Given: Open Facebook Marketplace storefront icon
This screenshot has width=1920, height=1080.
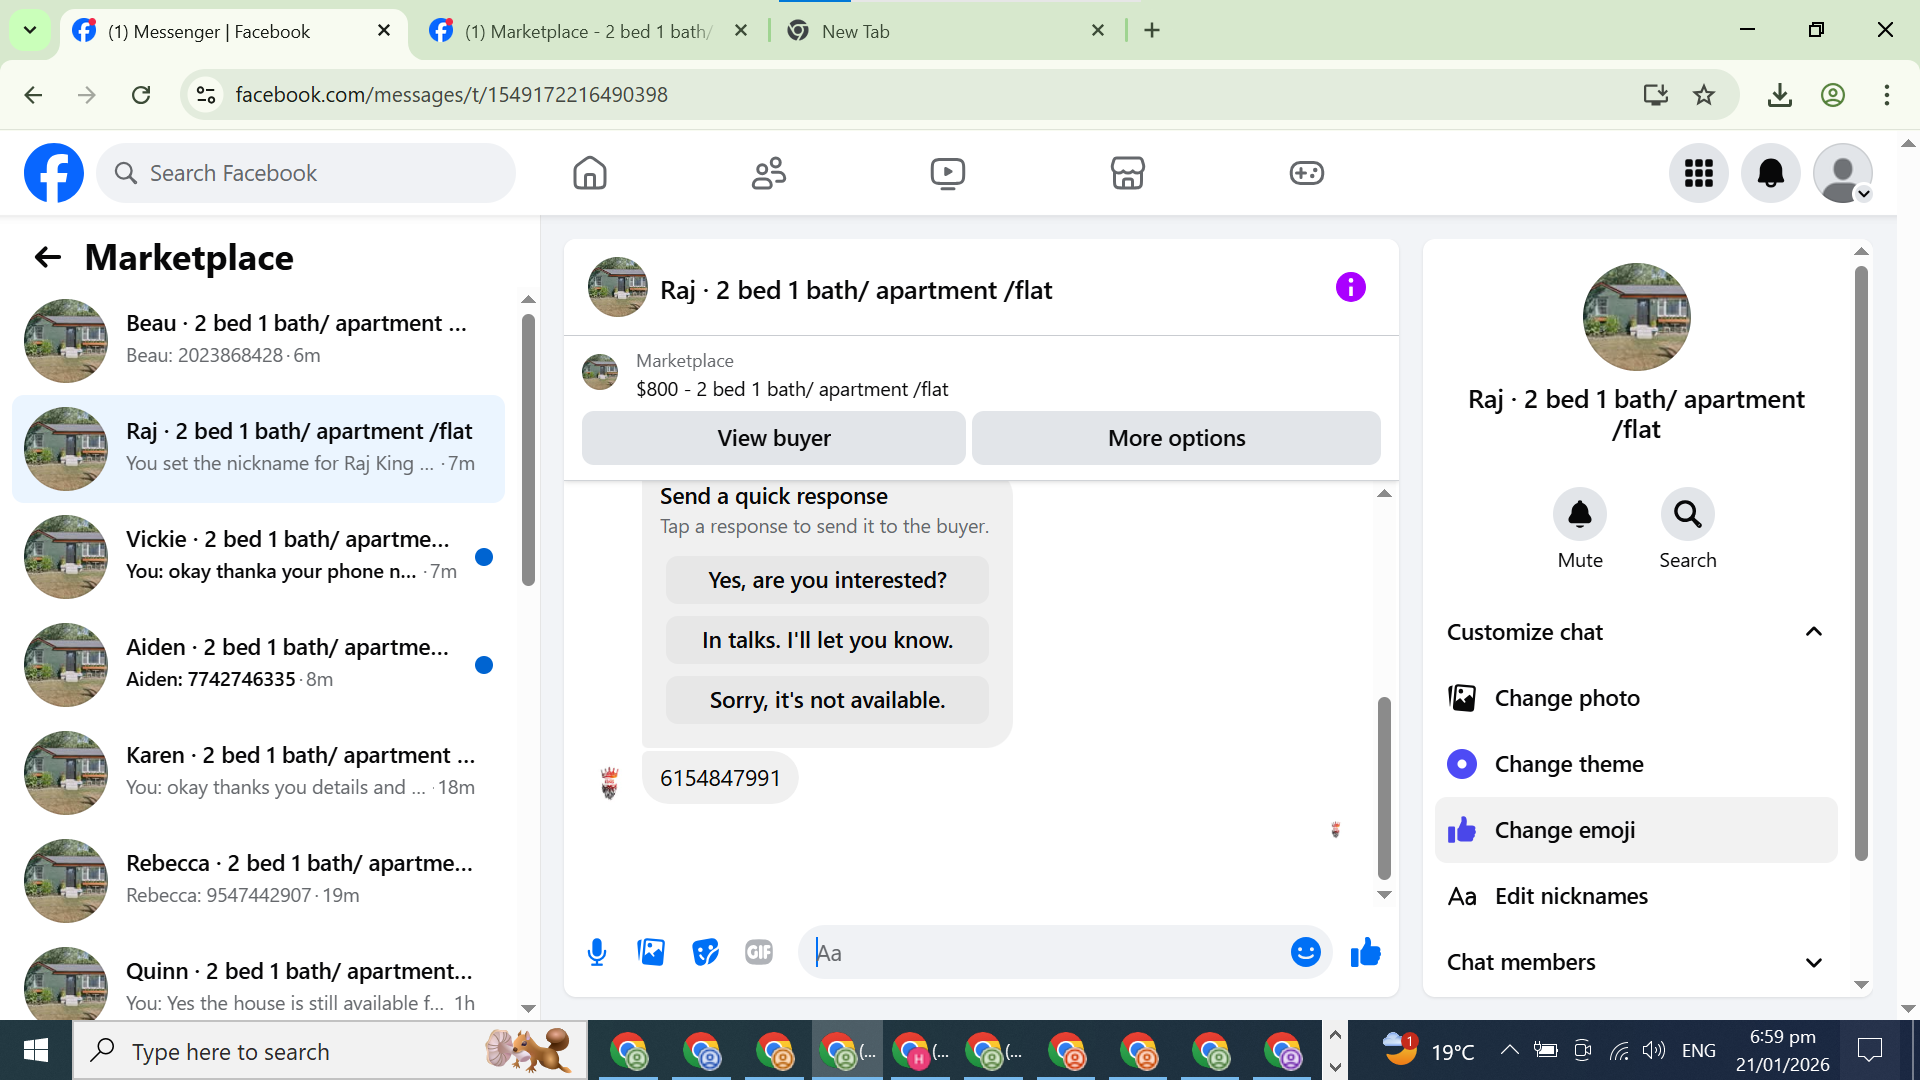Looking at the screenshot, I should pyautogui.click(x=1127, y=173).
